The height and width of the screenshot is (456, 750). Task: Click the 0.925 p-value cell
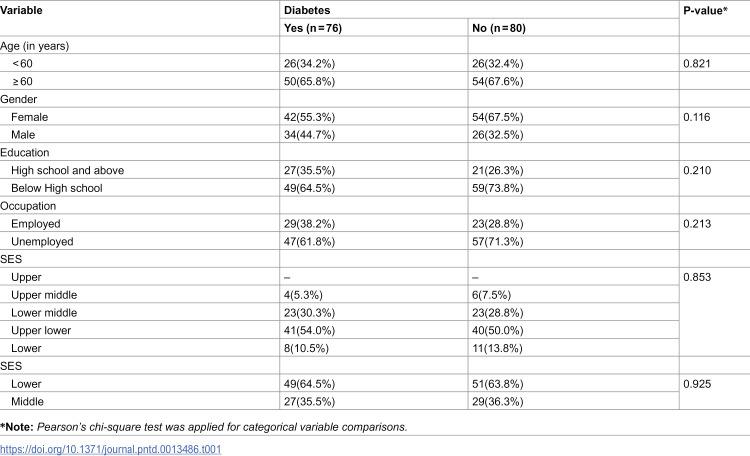(701, 385)
